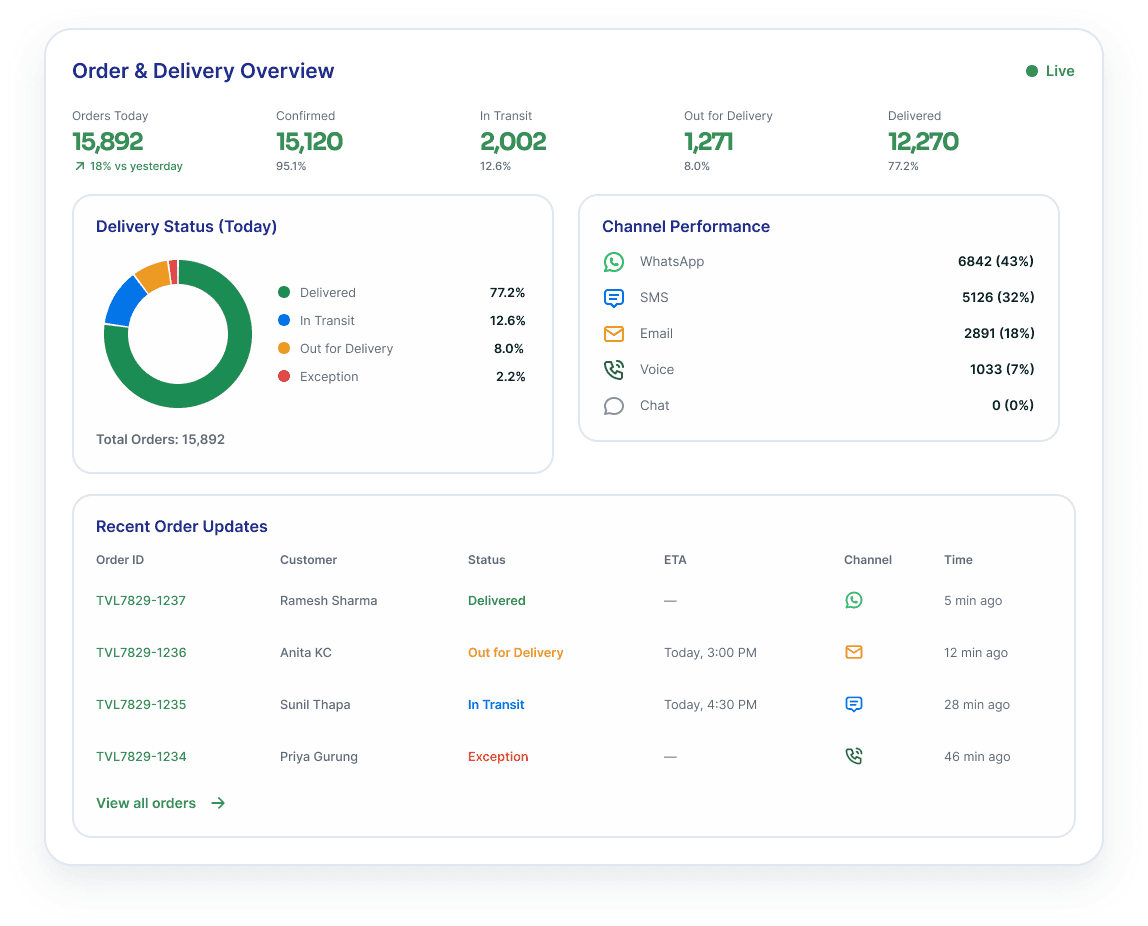
Task: Click the 5 min ago timestamp
Action: click(972, 600)
